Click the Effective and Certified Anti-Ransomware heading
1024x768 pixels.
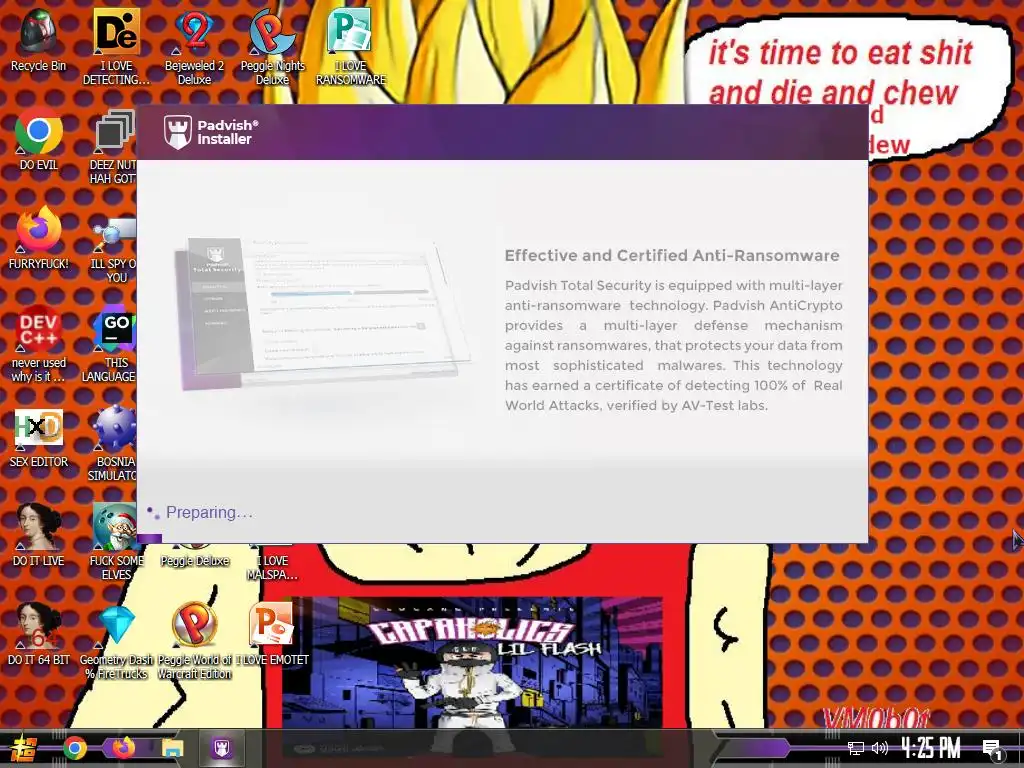click(x=672, y=255)
